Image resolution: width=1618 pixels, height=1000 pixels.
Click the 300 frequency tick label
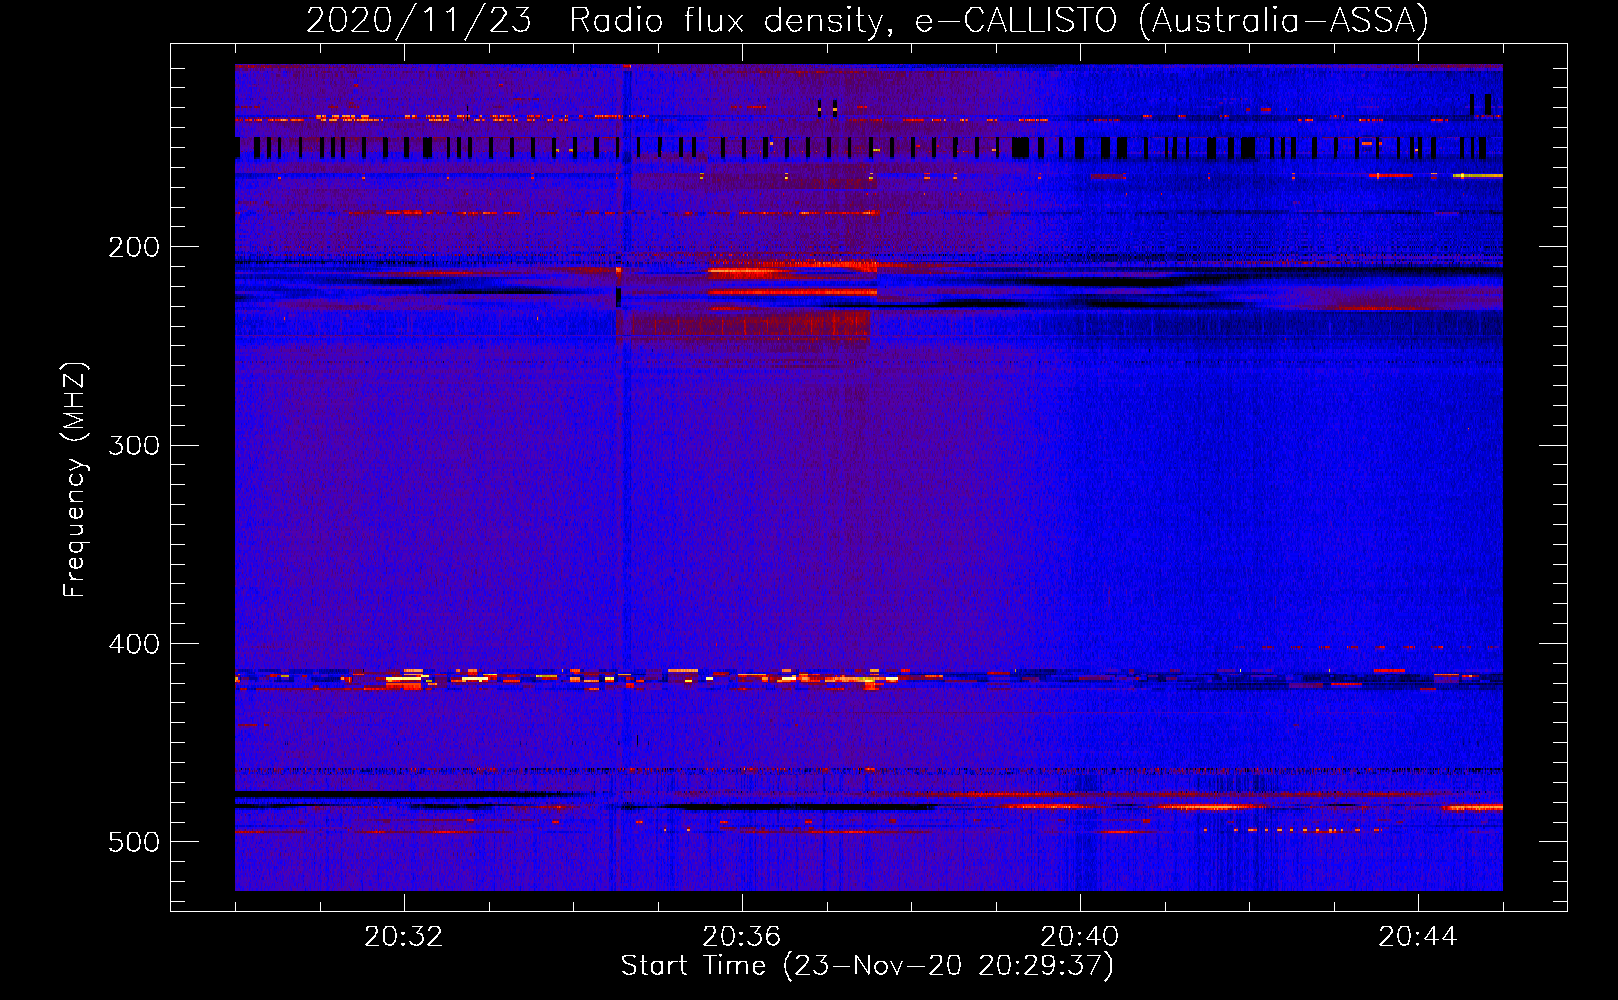[134, 445]
